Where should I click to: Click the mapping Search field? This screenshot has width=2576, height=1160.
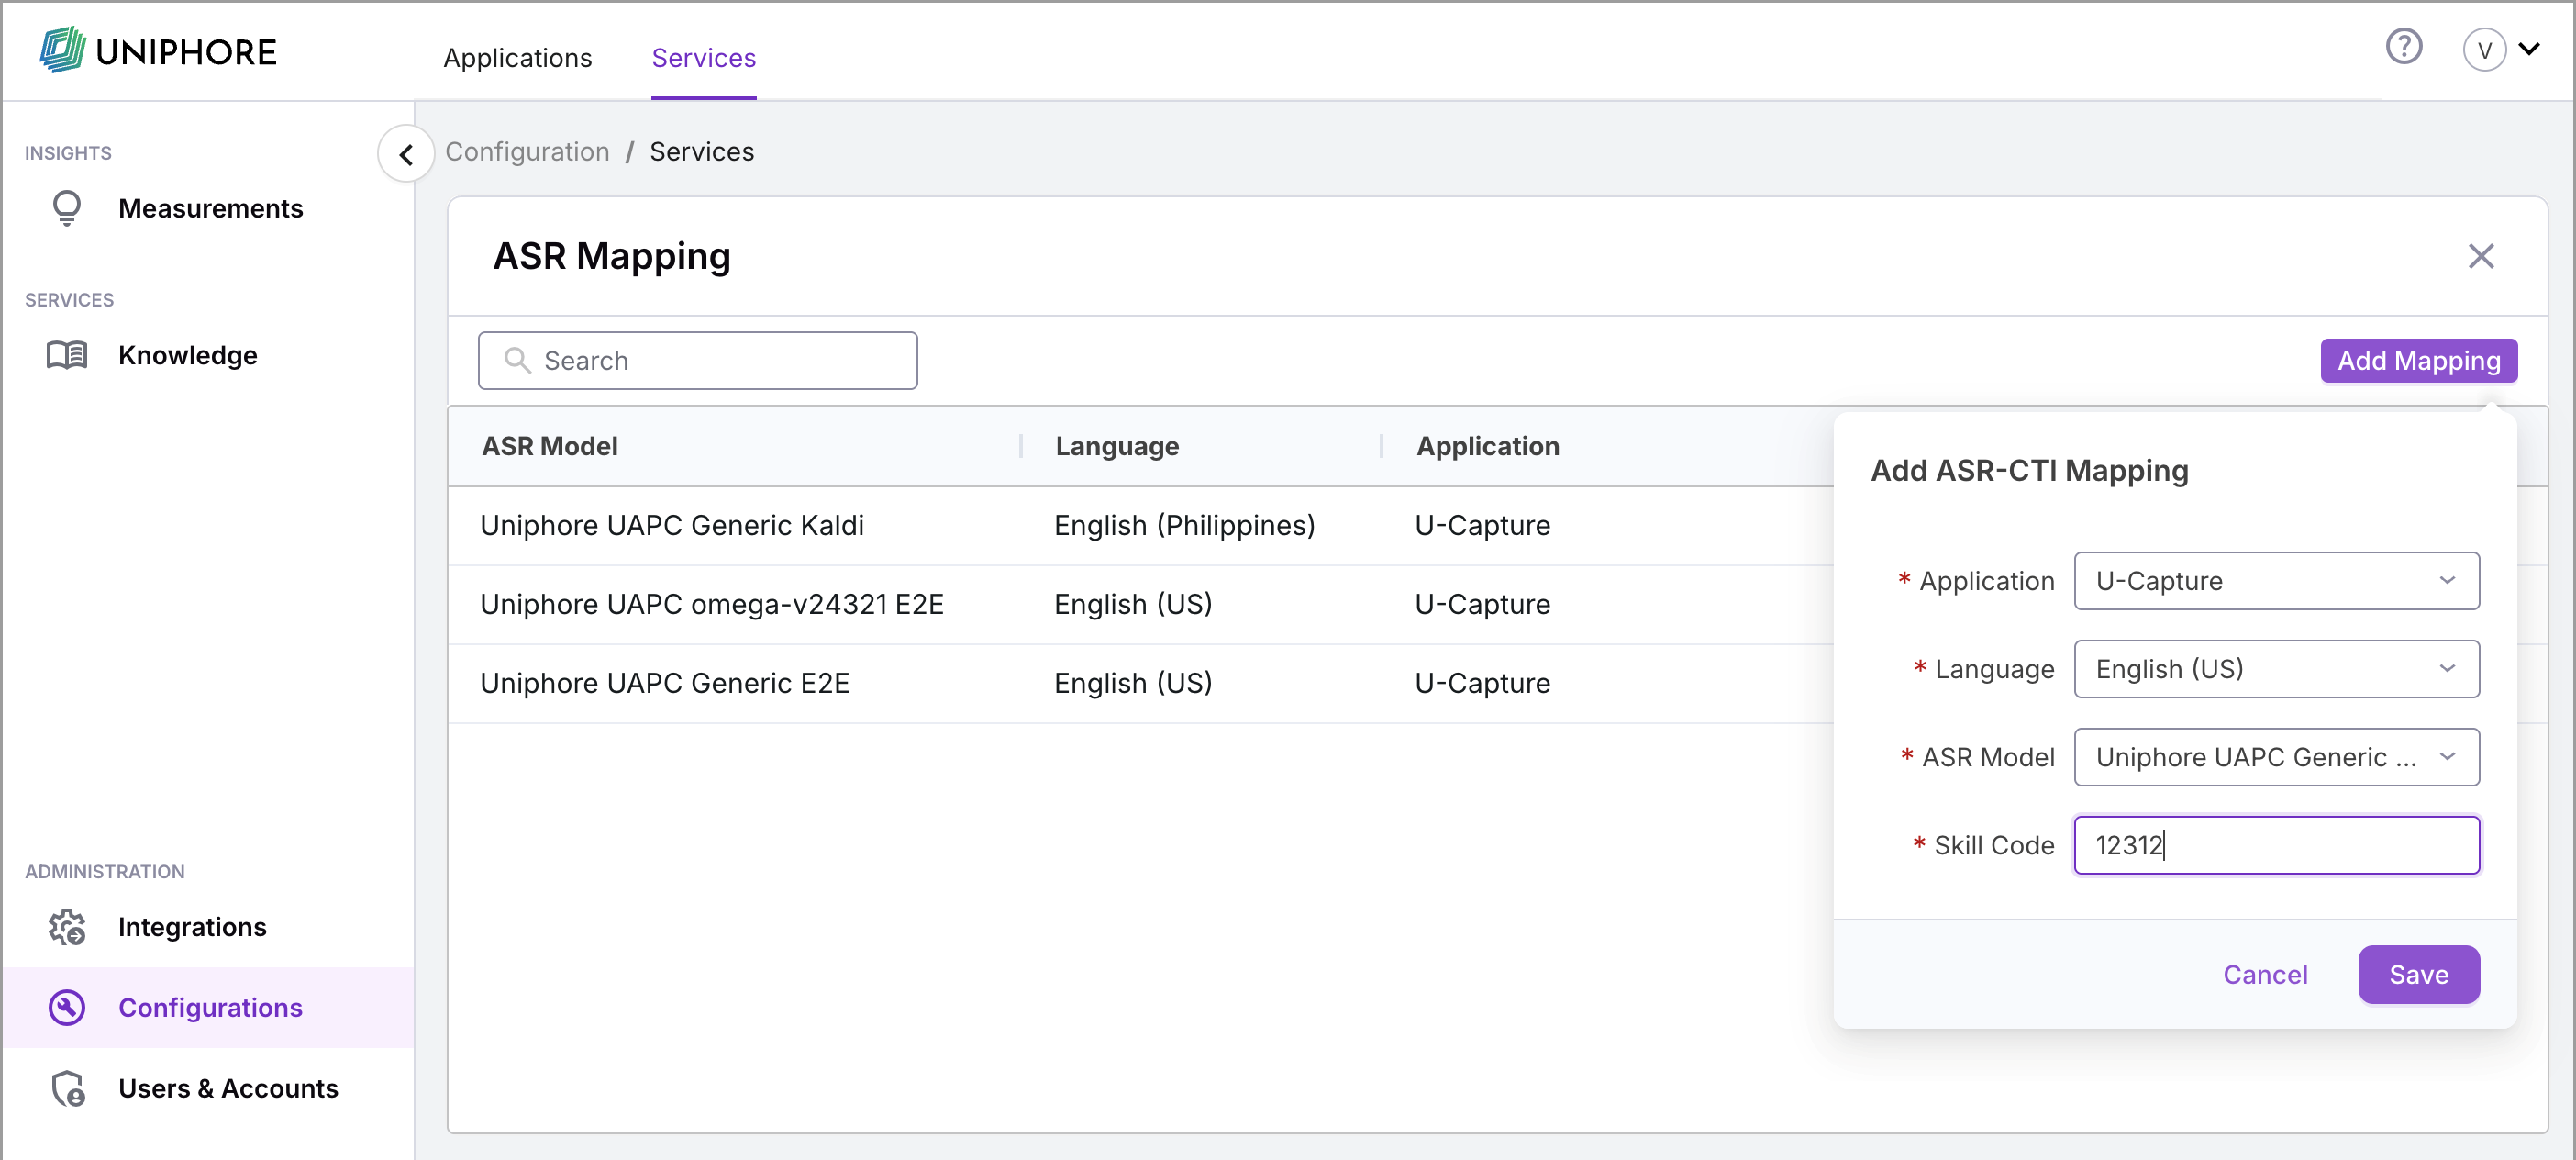pos(697,360)
